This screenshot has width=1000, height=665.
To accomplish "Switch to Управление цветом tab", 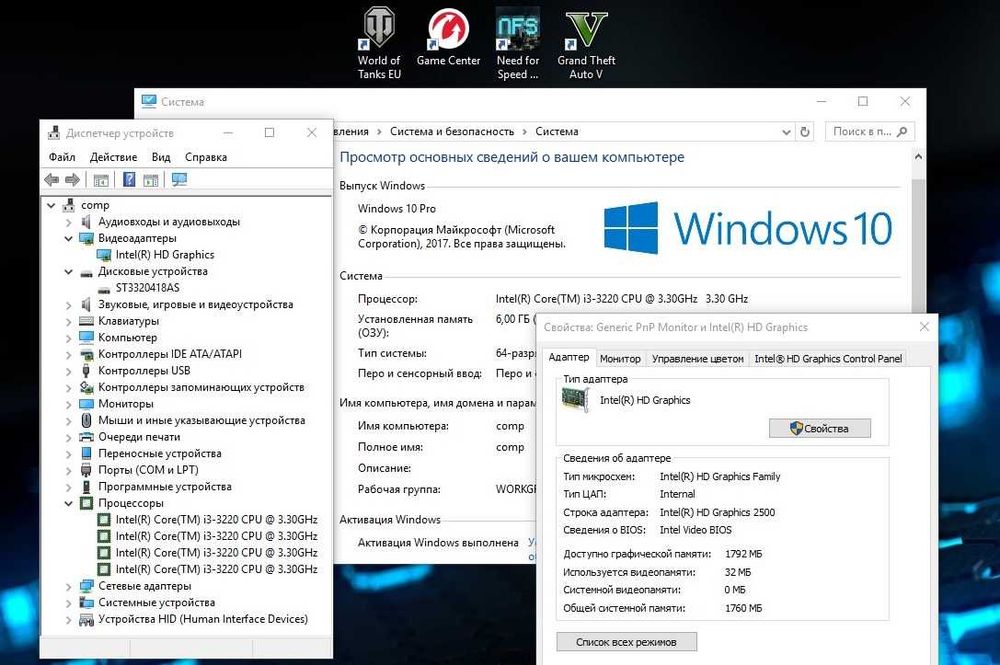I will [x=698, y=359].
